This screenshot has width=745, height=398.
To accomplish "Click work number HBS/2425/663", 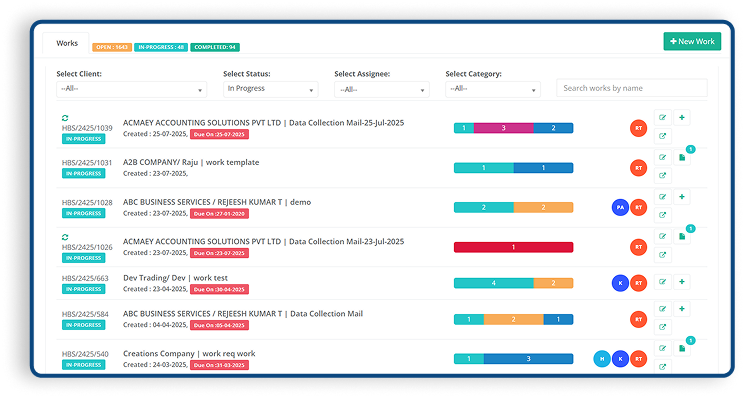I will click(85, 278).
